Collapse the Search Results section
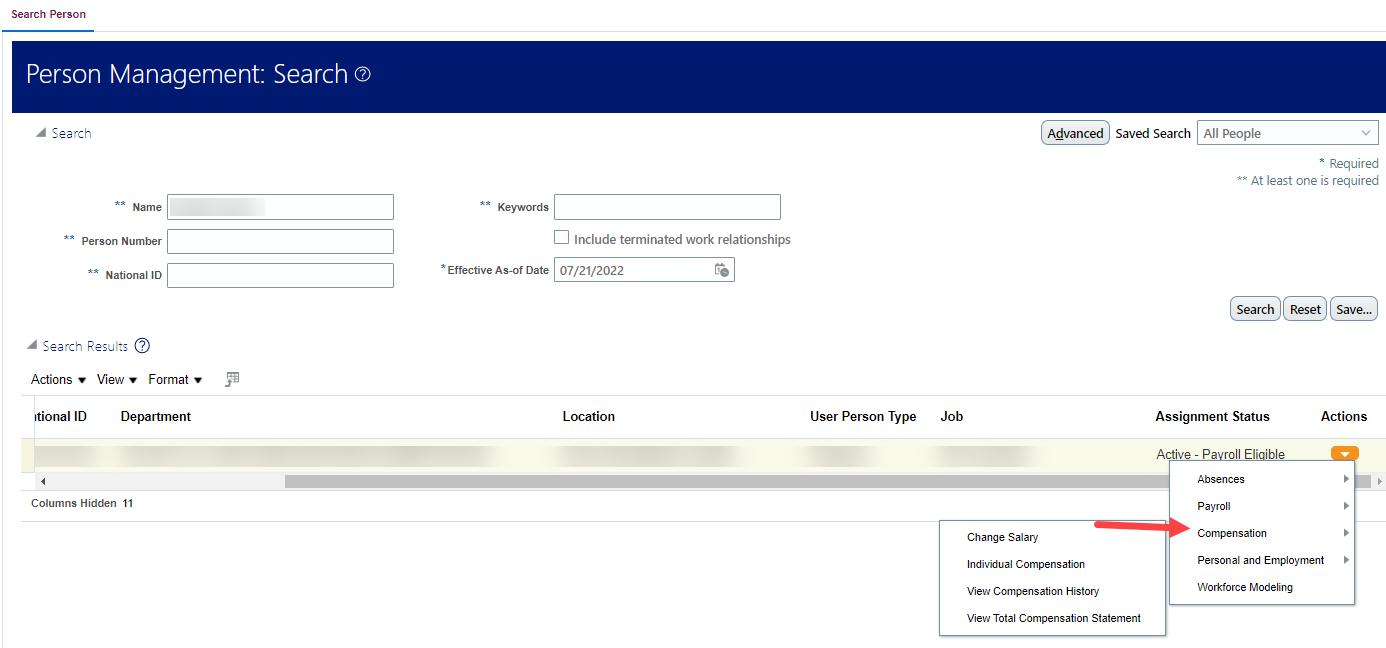 click(x=32, y=345)
